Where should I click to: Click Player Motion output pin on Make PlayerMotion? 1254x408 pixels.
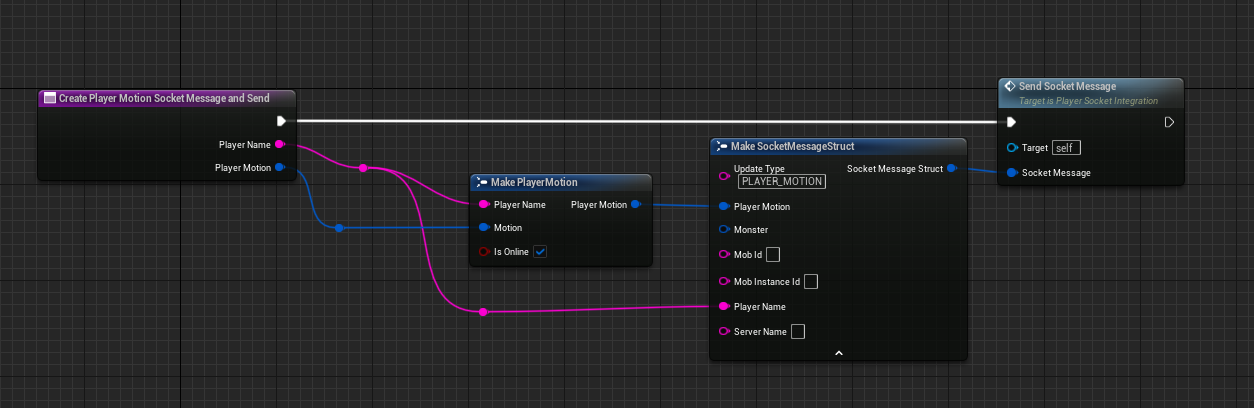636,205
